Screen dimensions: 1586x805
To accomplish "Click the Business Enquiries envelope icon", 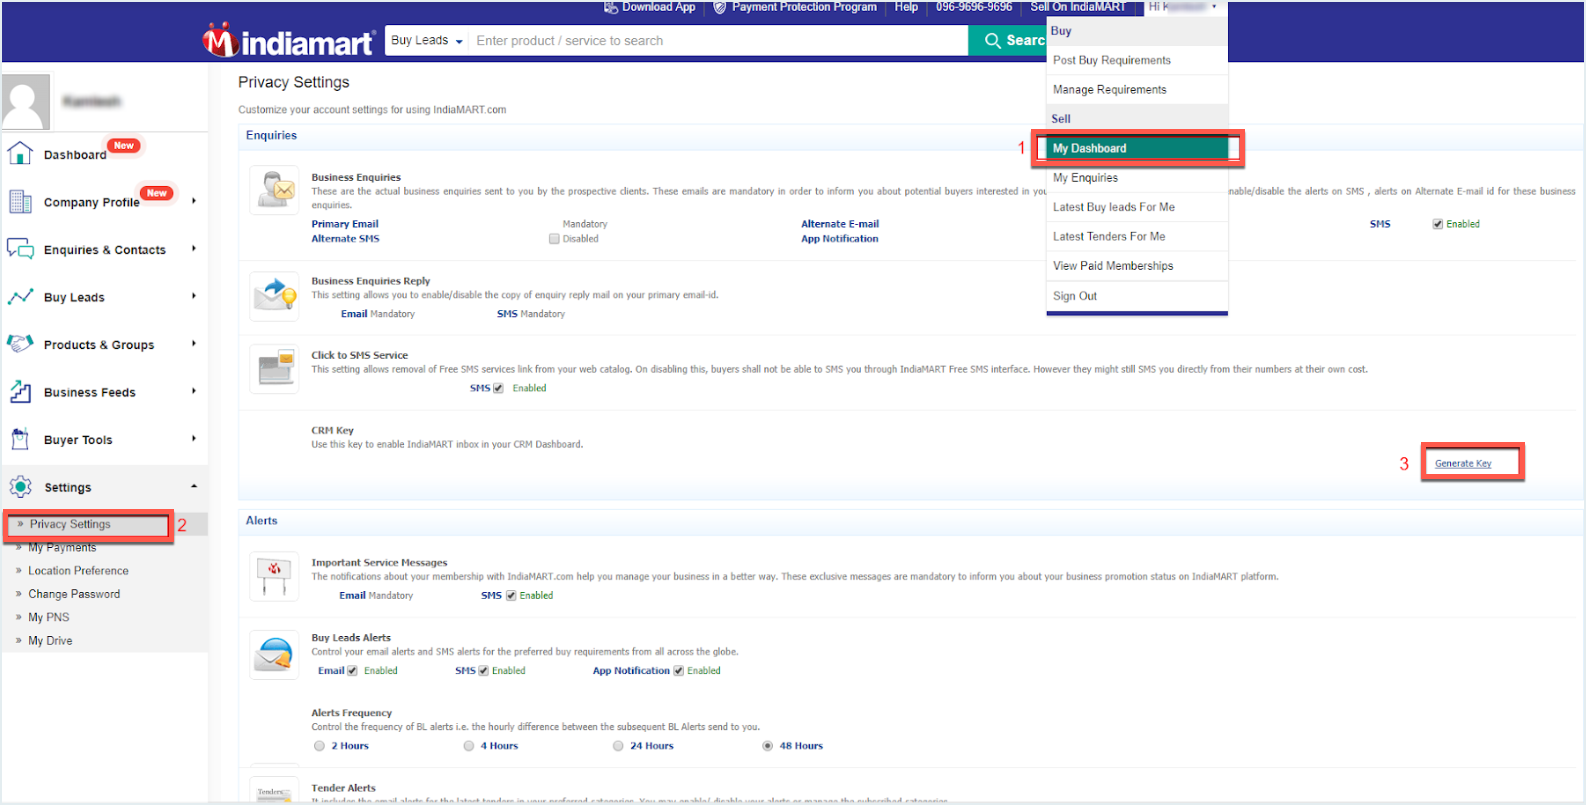I will 274,190.
